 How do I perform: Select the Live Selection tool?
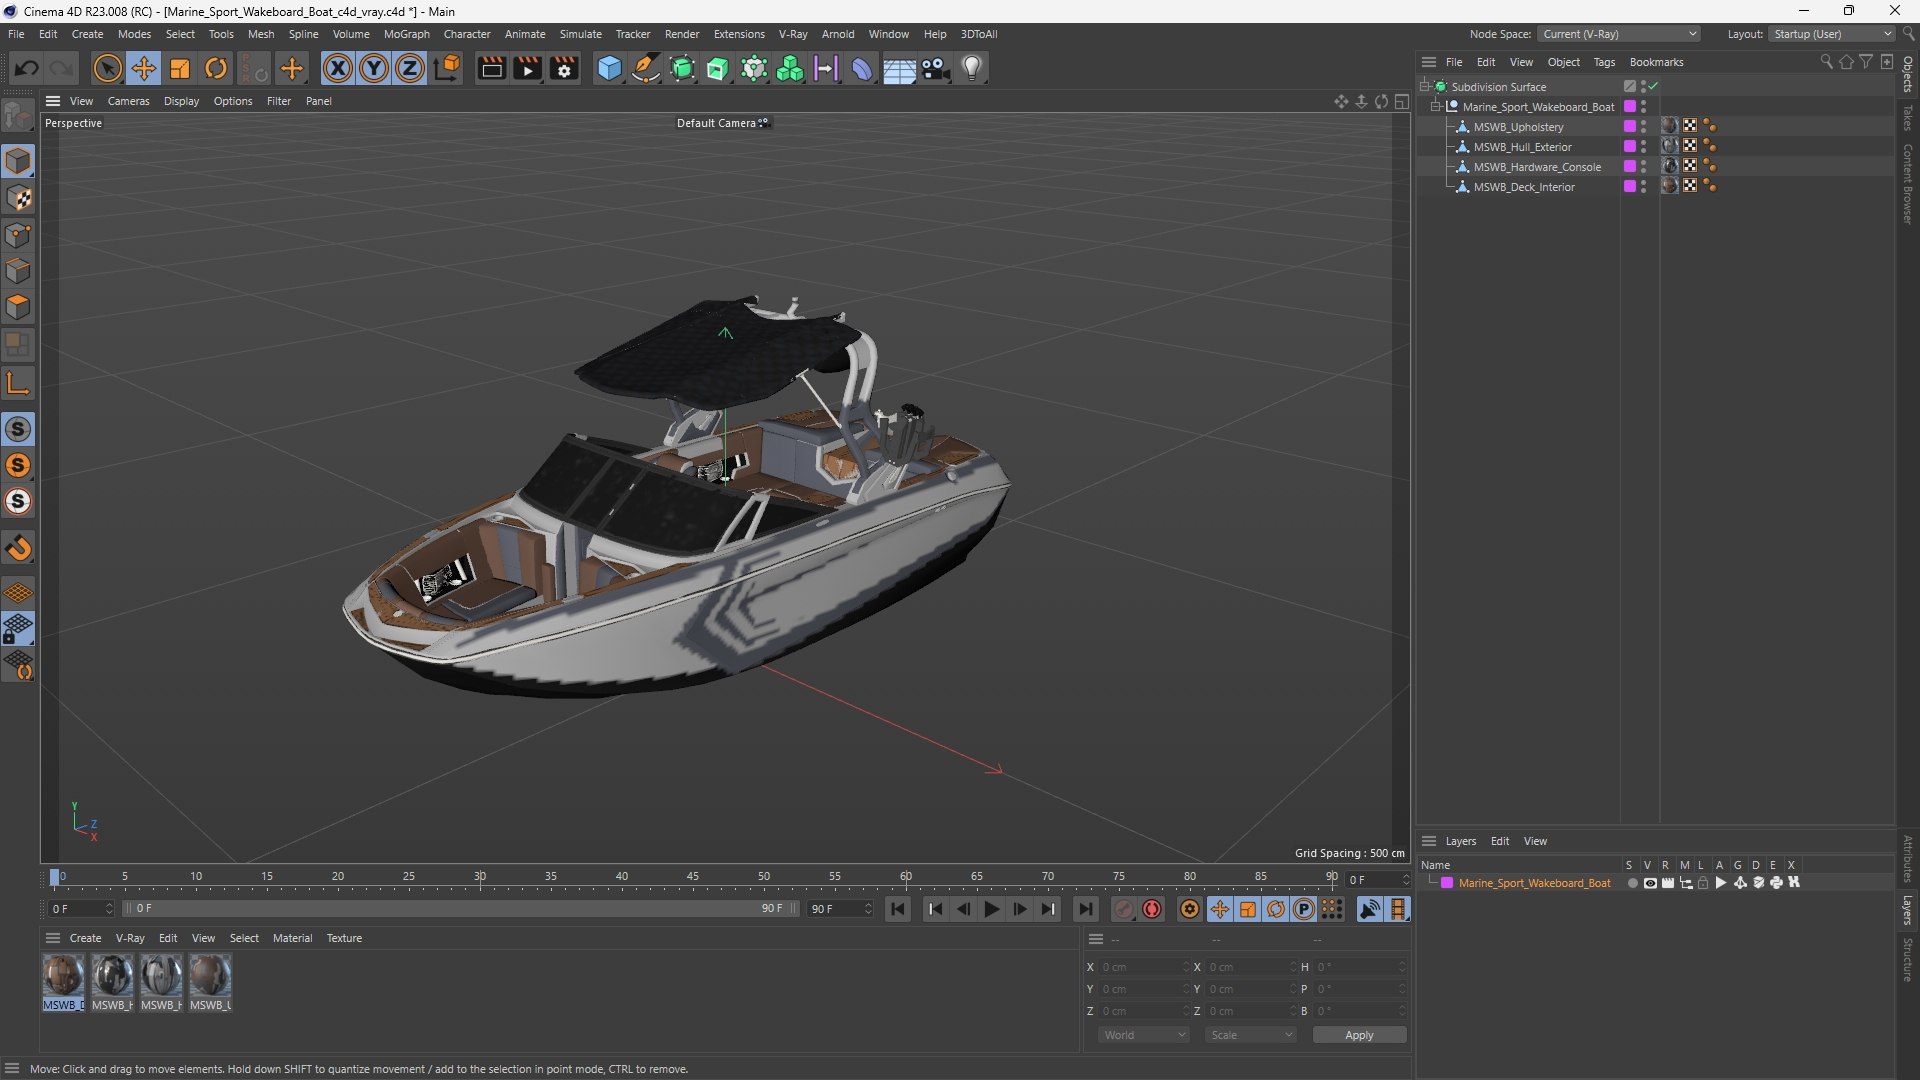[x=107, y=68]
